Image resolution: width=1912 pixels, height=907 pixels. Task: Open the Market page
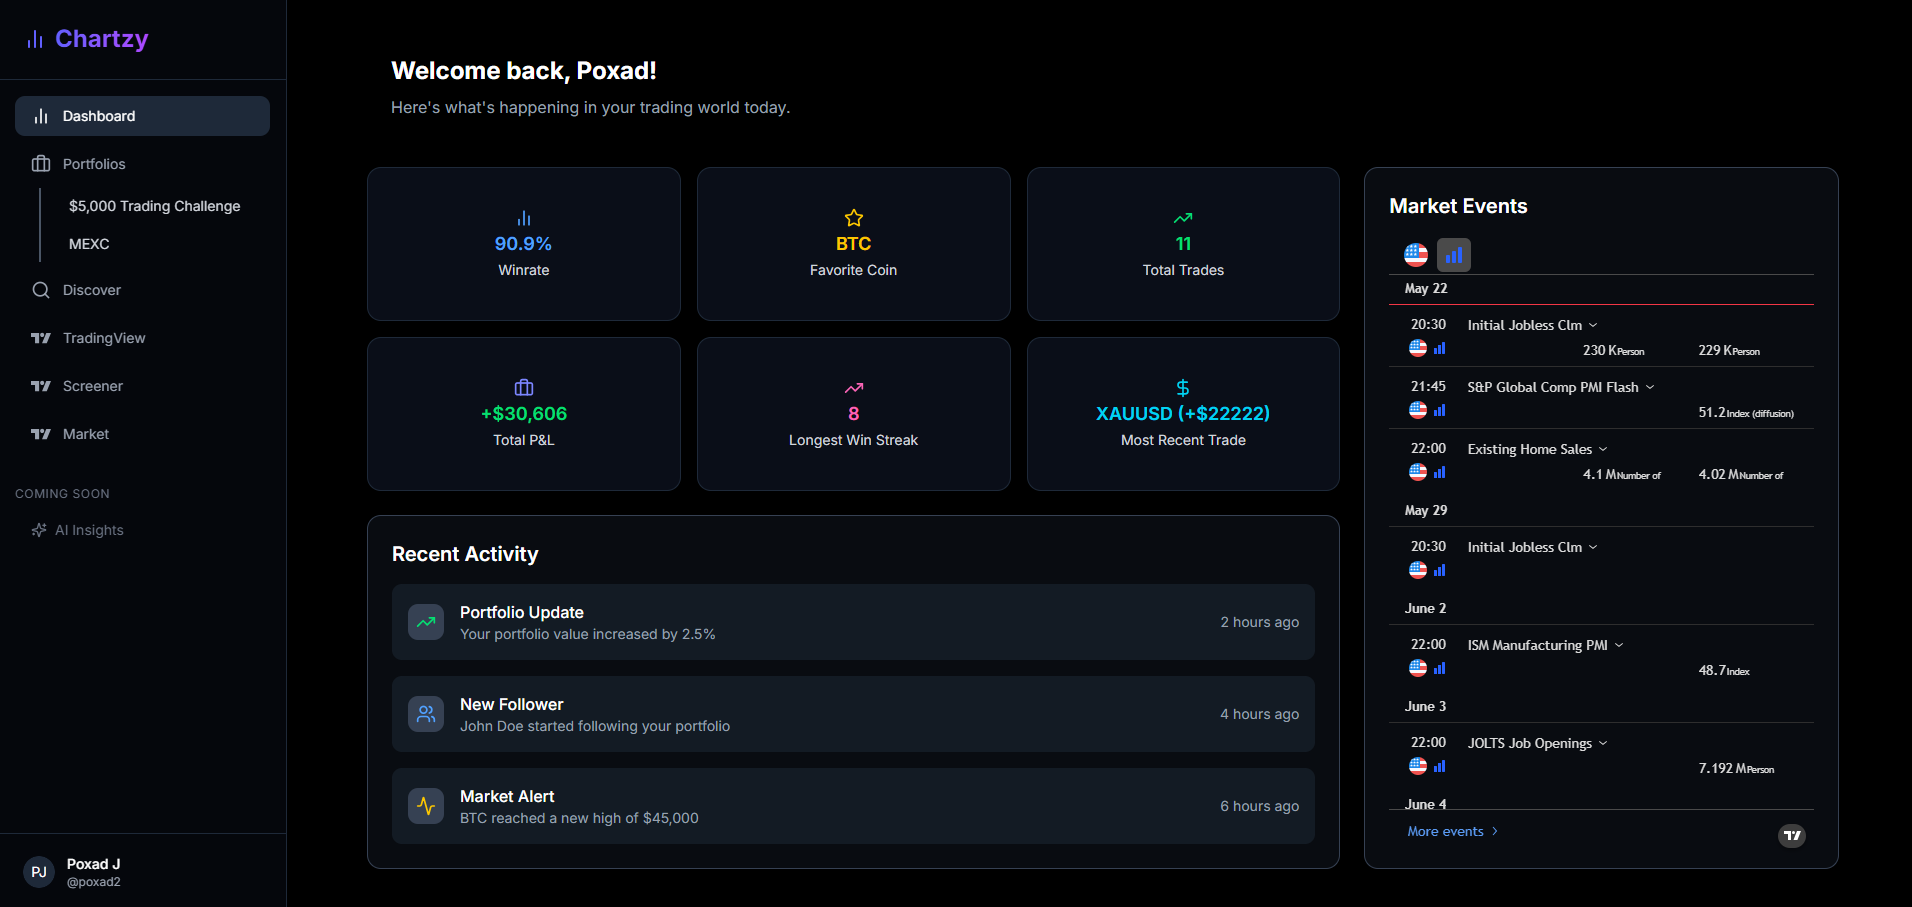point(142,434)
